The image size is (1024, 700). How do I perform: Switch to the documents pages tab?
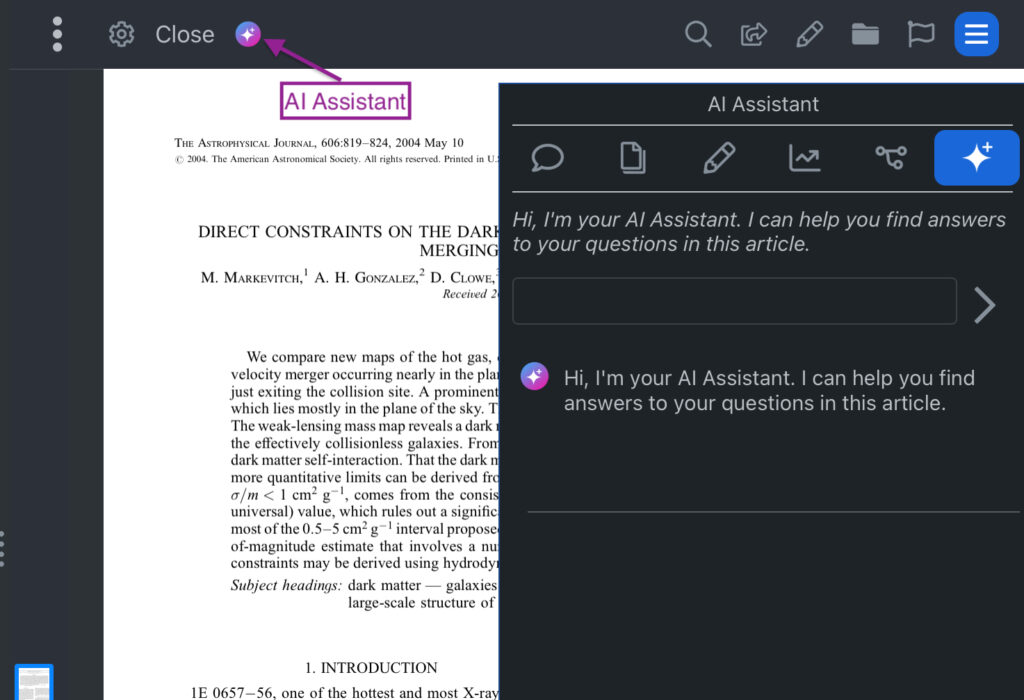tap(633, 158)
